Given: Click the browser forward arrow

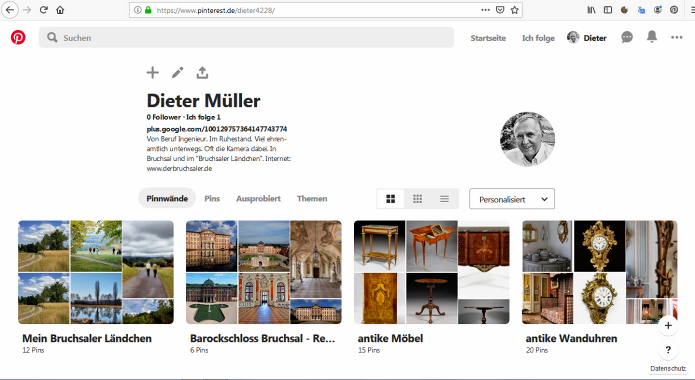Looking at the screenshot, I should 27,10.
